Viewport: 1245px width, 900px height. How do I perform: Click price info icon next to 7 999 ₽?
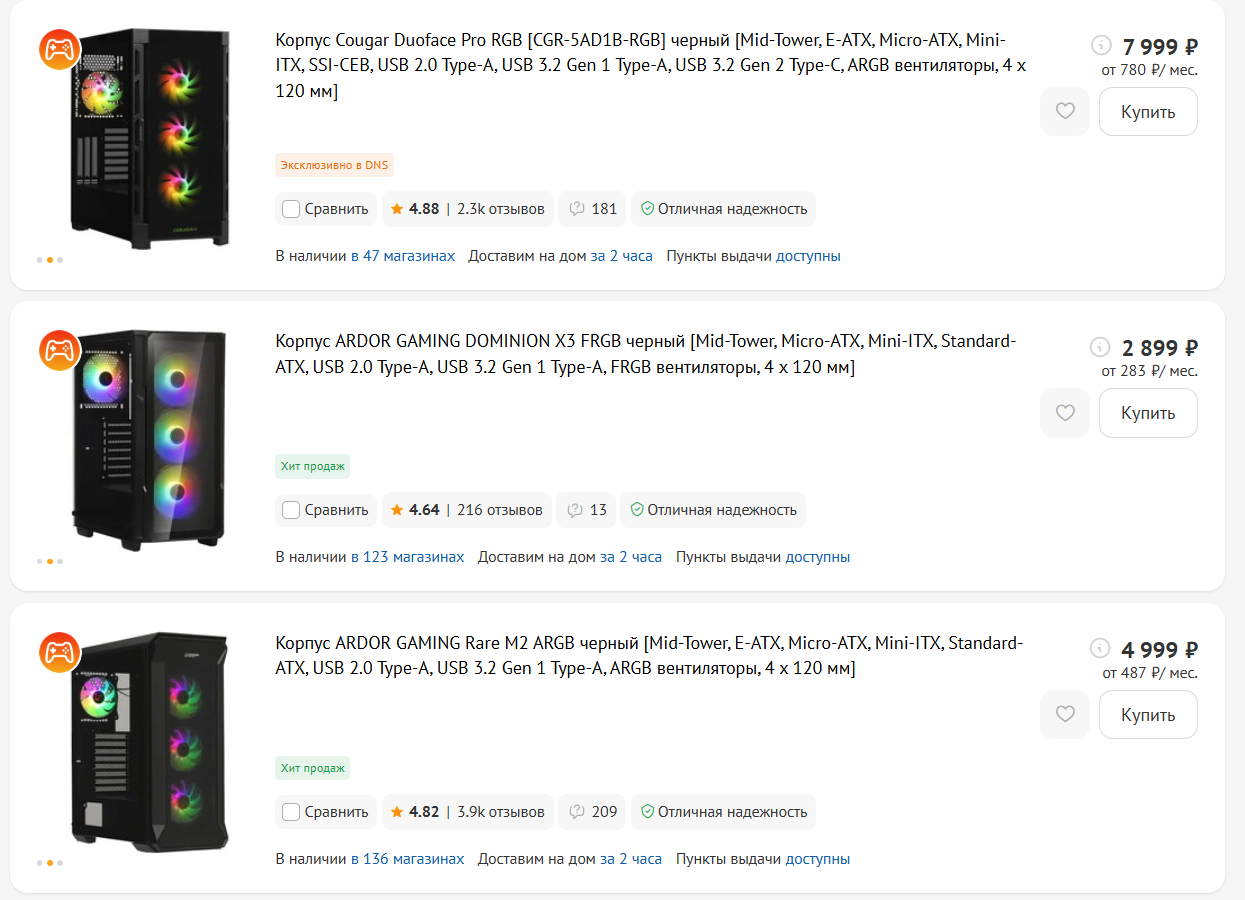click(1100, 45)
